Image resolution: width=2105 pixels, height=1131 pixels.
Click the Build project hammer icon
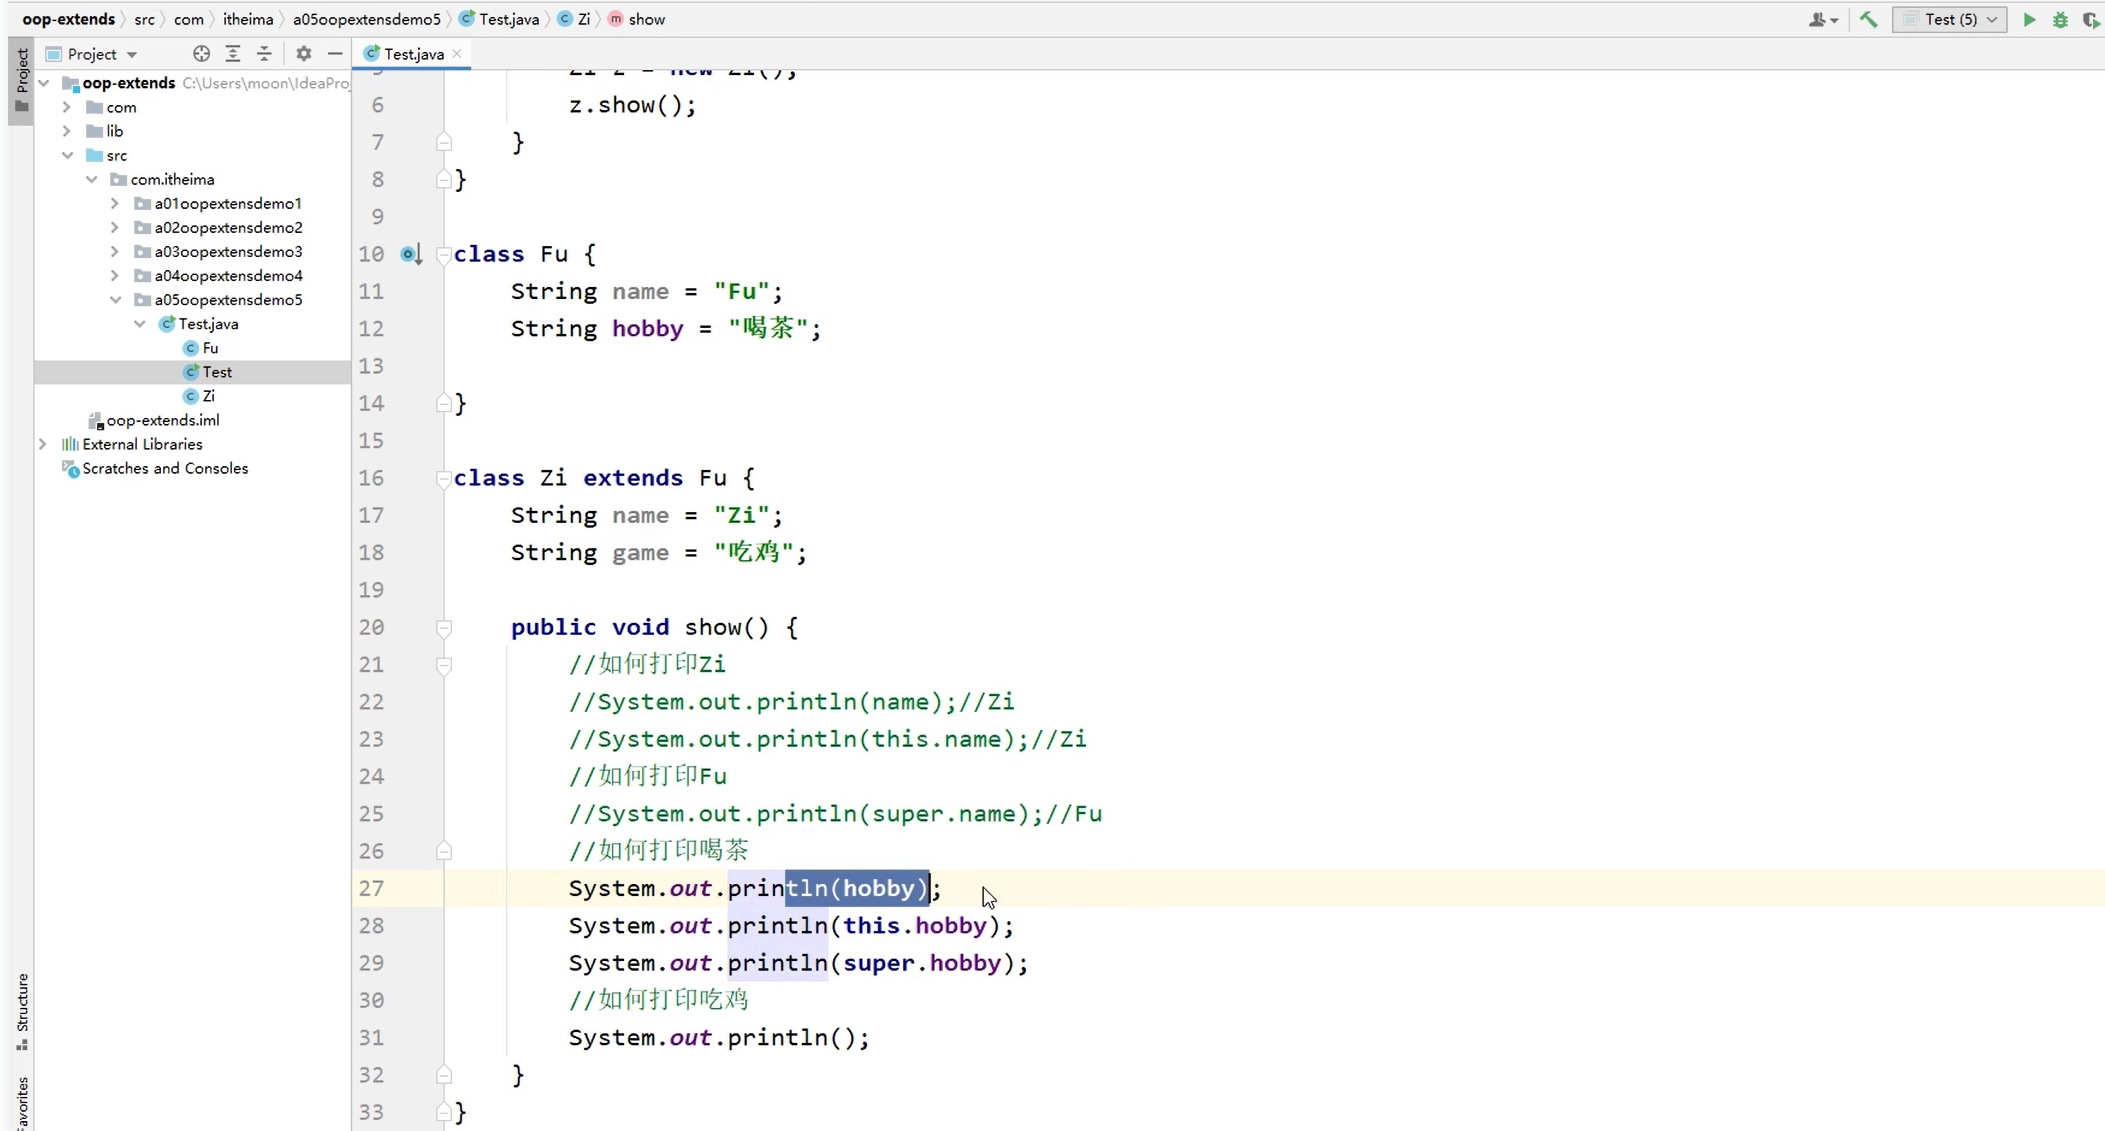click(x=1868, y=19)
